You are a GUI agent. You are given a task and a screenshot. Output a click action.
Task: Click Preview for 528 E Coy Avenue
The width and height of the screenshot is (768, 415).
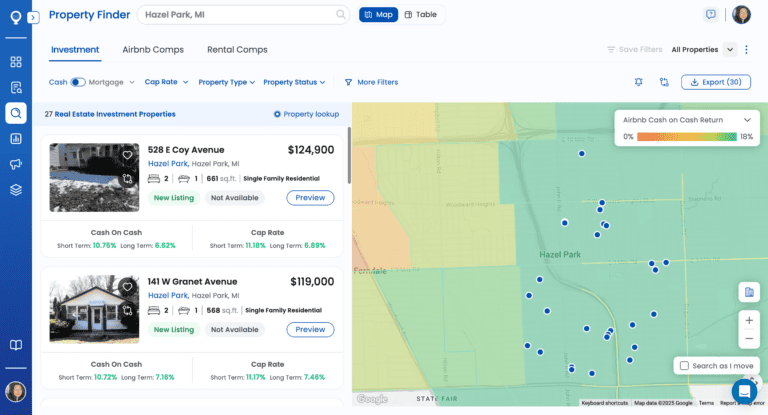[x=310, y=197]
